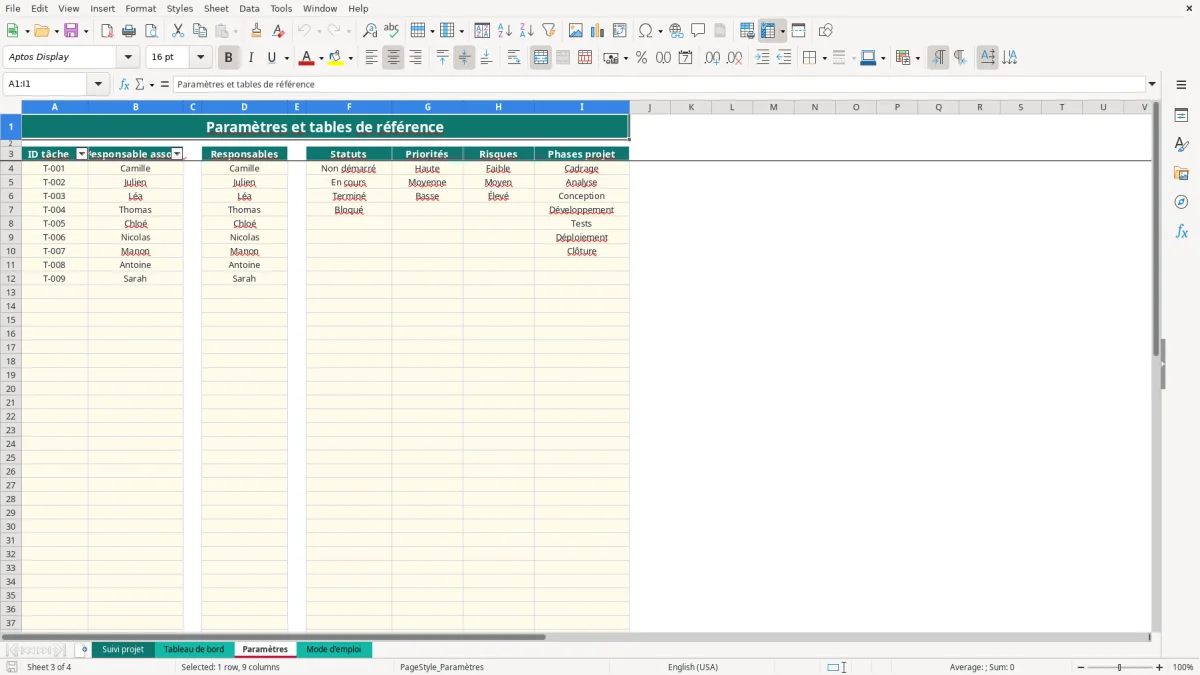The image size is (1200, 675).
Task: Sort descending with the Z-A icon
Action: (527, 31)
